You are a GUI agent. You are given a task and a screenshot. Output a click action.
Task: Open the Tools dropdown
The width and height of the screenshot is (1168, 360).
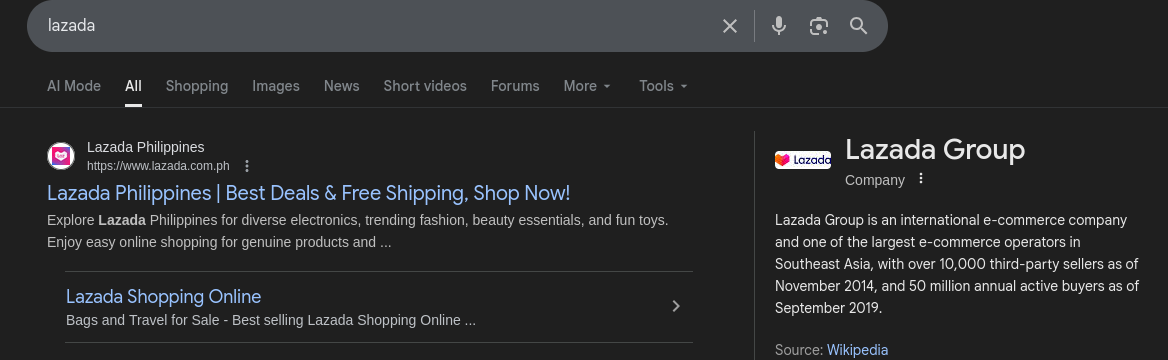tap(663, 86)
